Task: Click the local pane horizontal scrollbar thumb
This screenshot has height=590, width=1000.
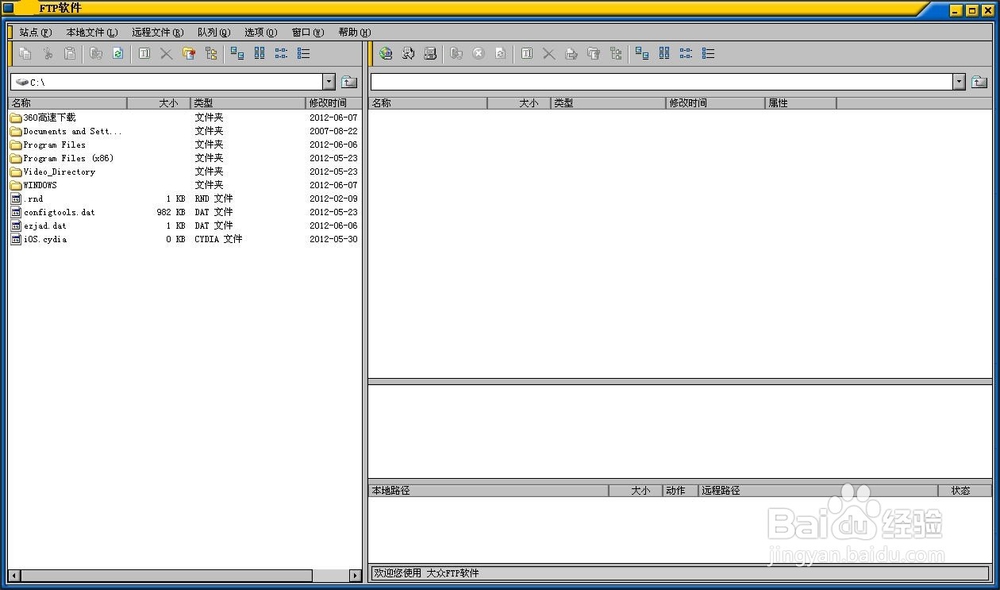Action: [x=166, y=575]
